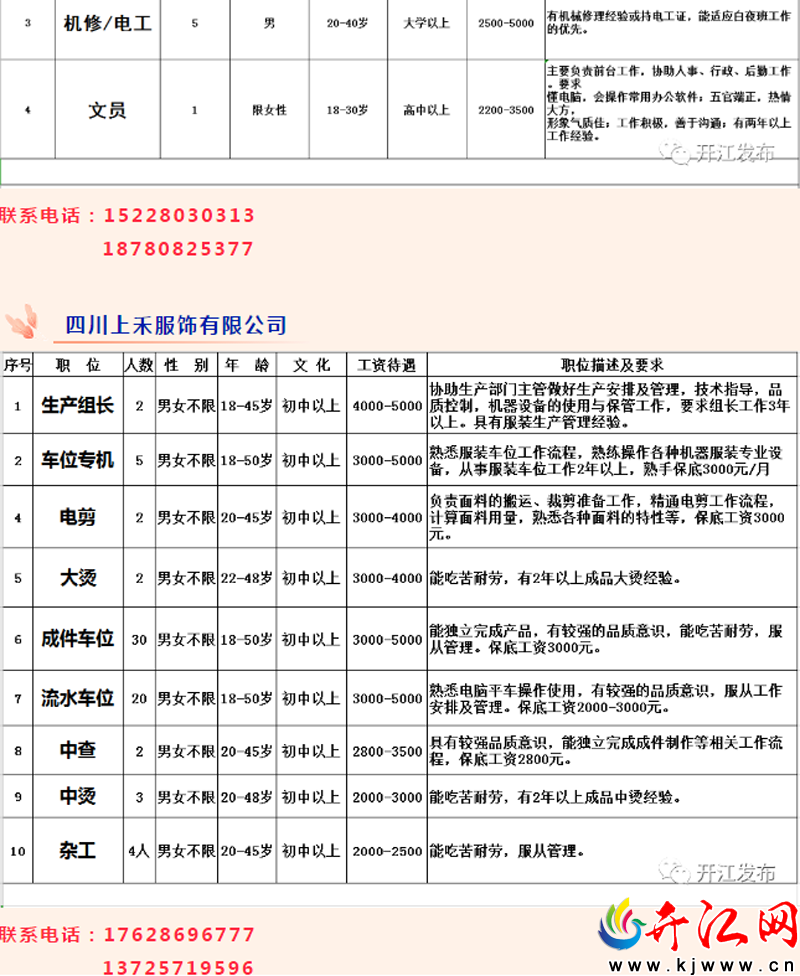The image size is (800, 976).
Task: Select age 20-40岁 in the 机修/电工 row
Action: (347, 23)
